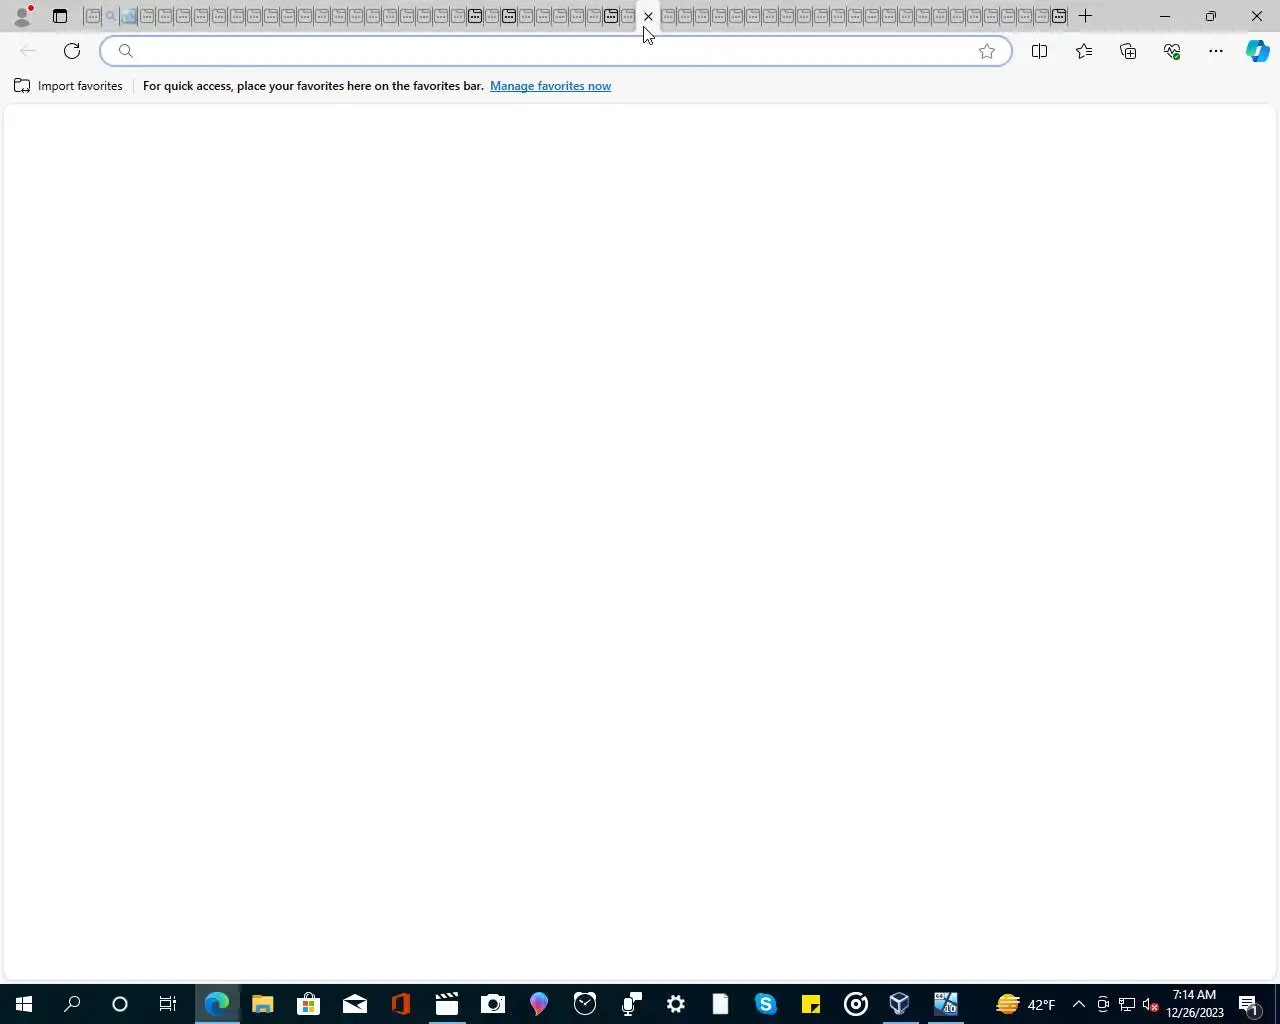1280x1024 pixels.
Task: Open the Favorites hub
Action: pos(1084,51)
